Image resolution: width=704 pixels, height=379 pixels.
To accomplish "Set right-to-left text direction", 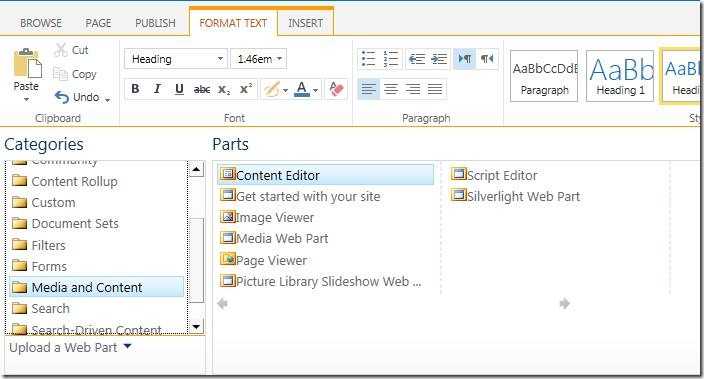I will 487,59.
